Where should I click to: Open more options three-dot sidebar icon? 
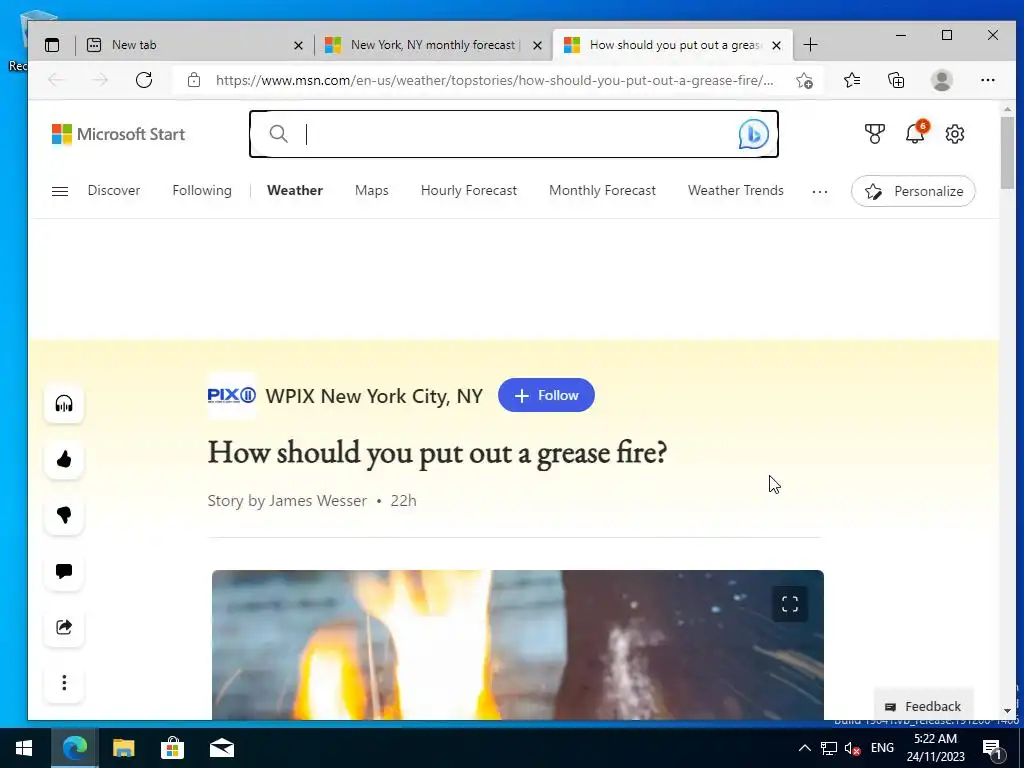tap(64, 683)
